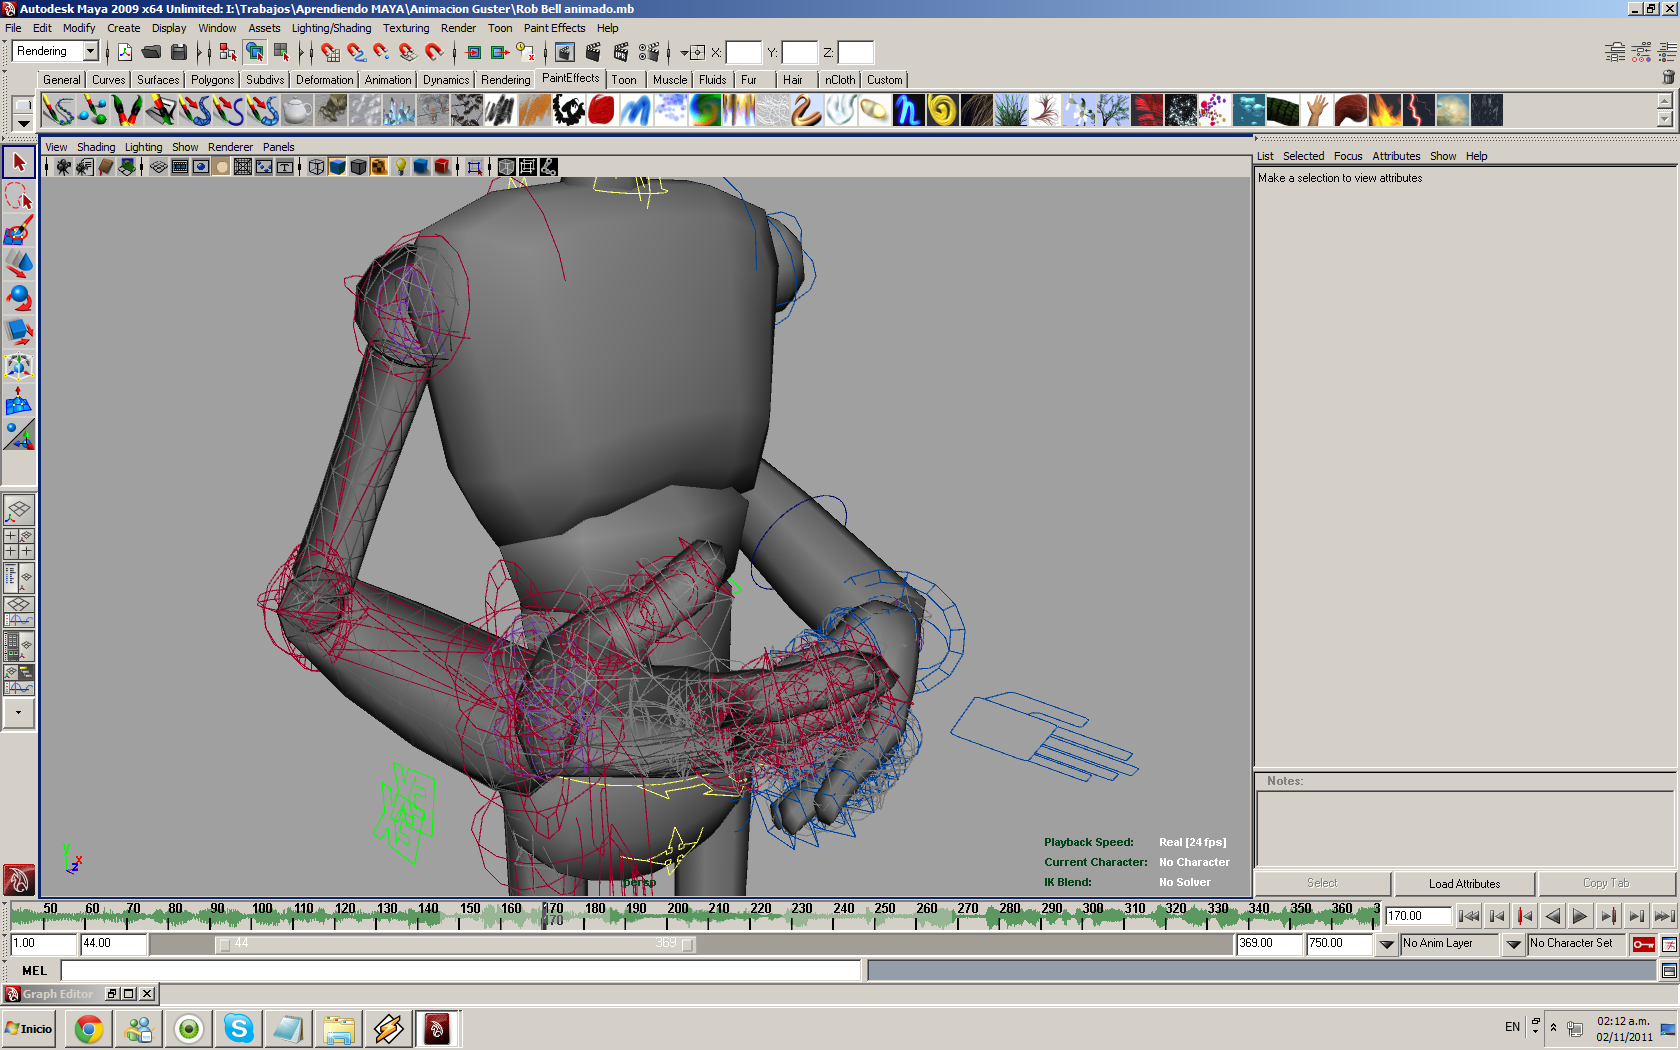
Task: Enable snap to points magnet icon
Action: coord(382,52)
